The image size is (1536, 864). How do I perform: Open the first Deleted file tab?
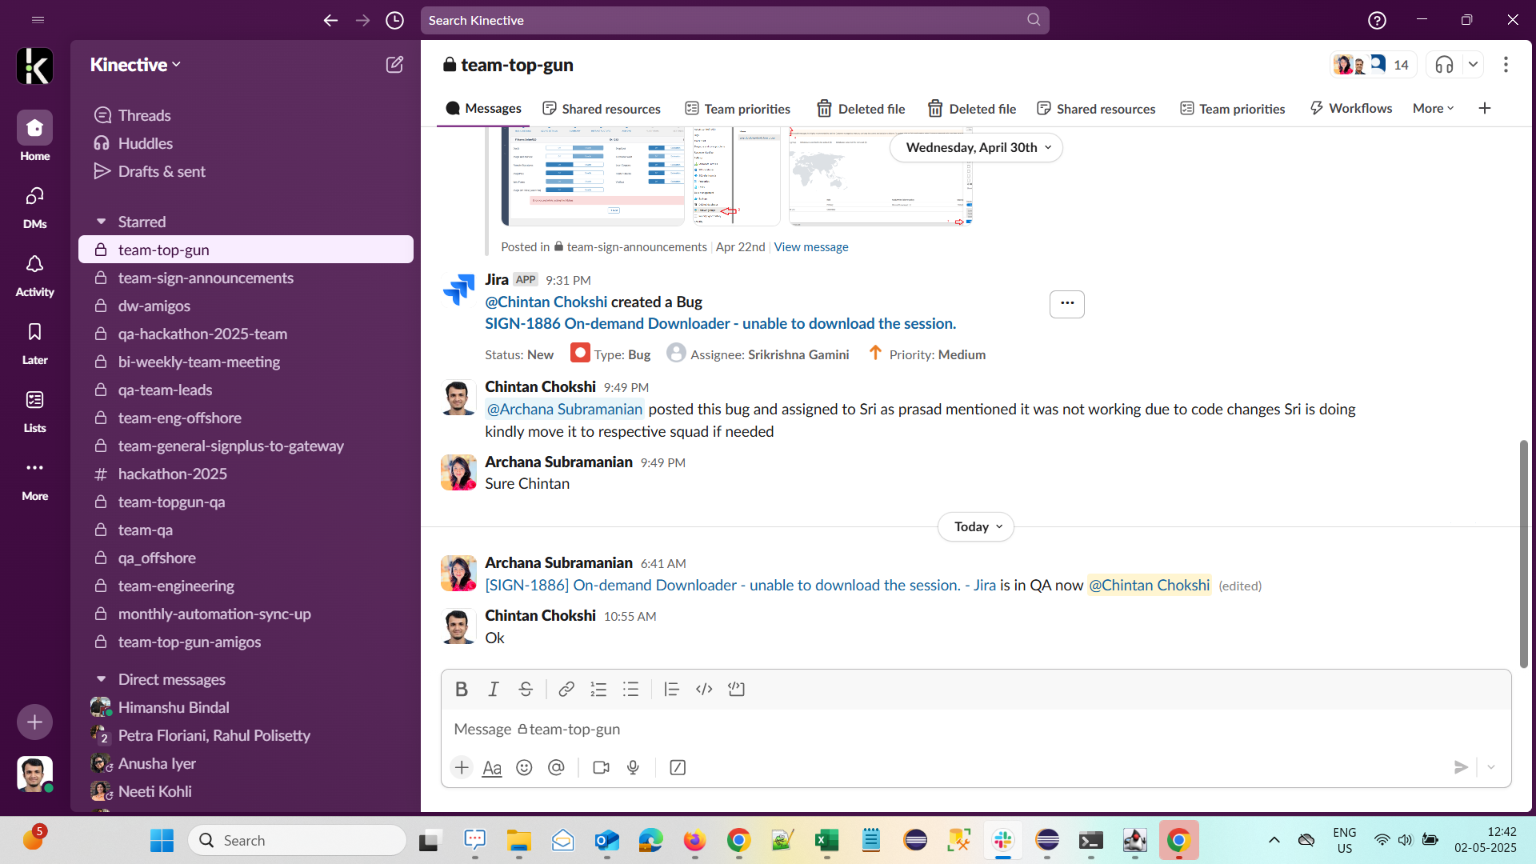[x=861, y=108]
